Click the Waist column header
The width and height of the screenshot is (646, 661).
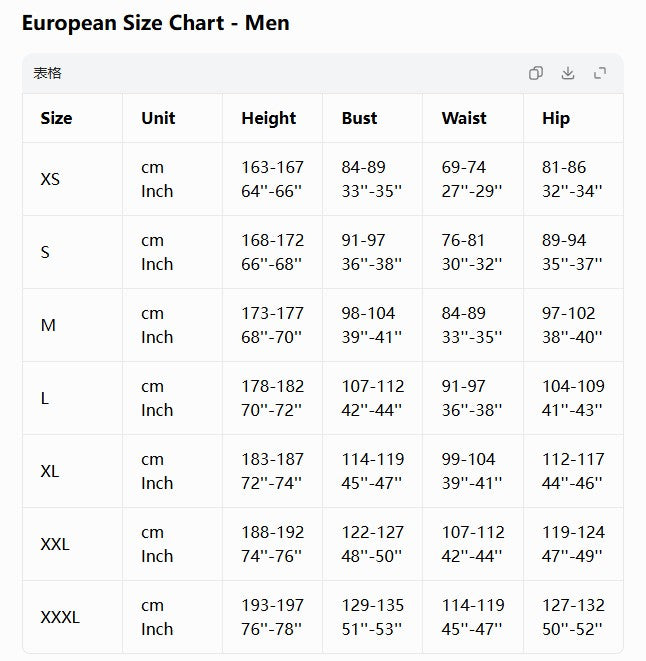pos(464,118)
